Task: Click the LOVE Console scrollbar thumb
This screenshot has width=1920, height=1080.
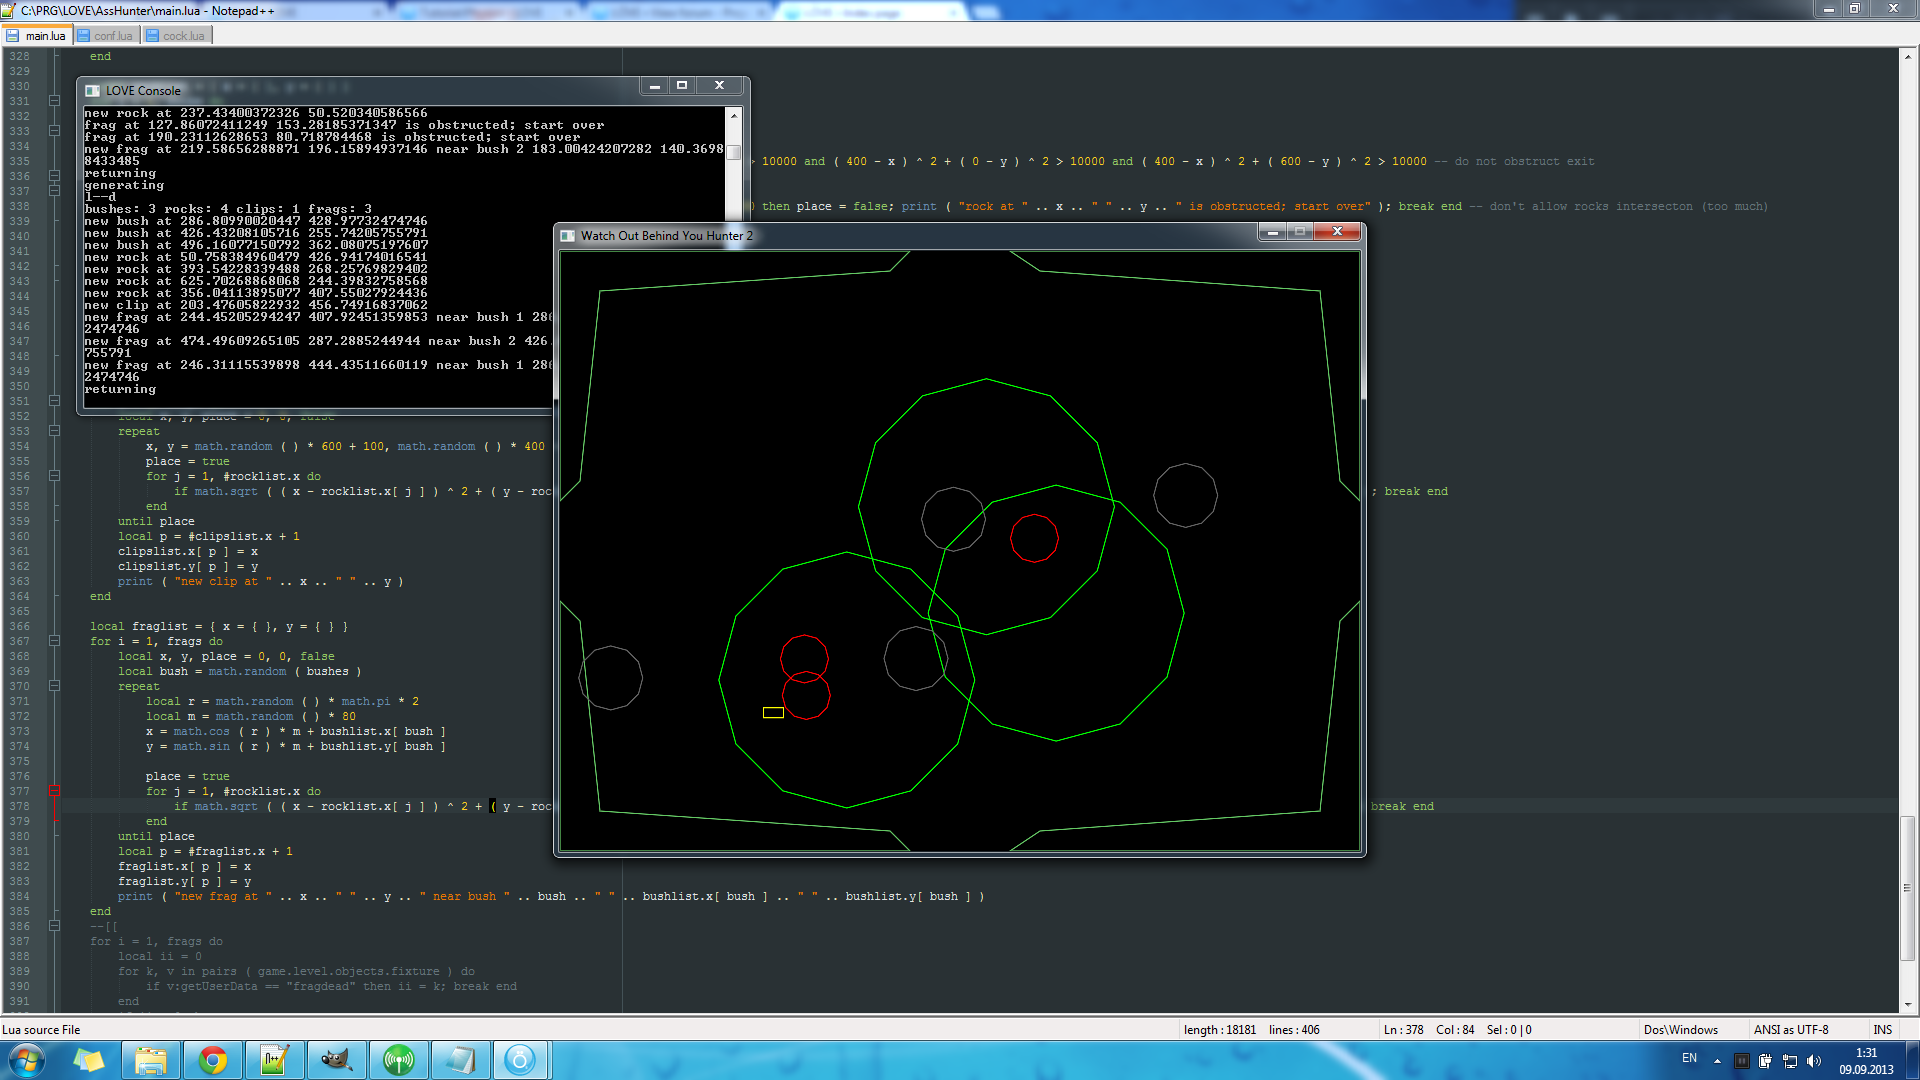Action: 734,153
